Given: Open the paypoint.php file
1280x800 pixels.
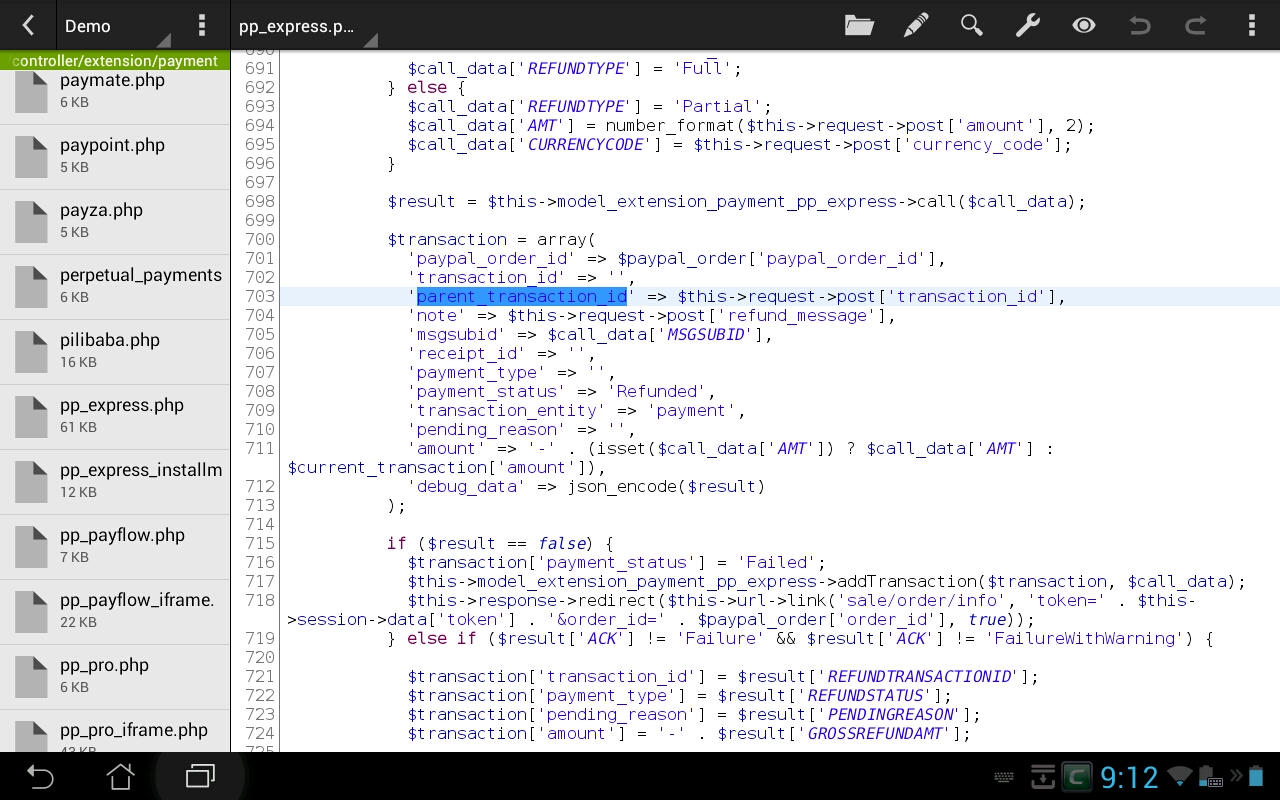Looking at the screenshot, I should pos(115,156).
